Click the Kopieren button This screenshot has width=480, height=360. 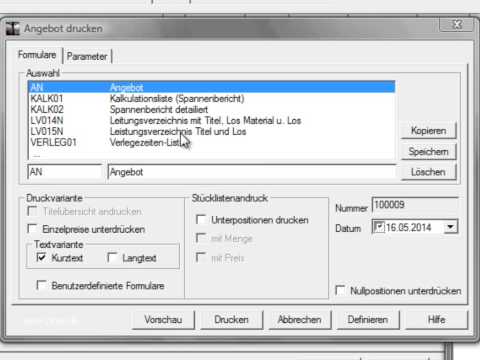coord(428,131)
